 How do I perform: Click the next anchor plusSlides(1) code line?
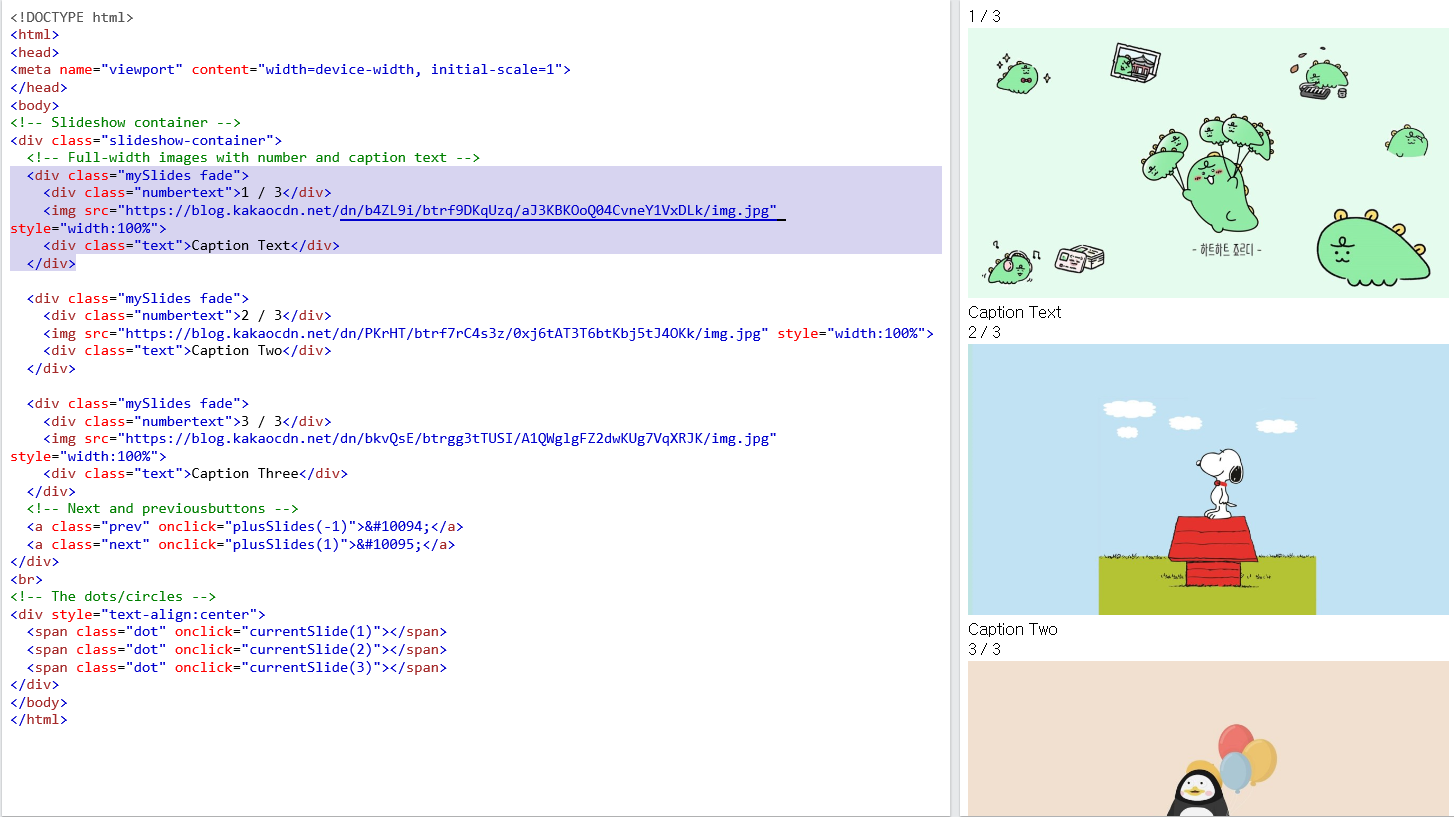coord(241,544)
